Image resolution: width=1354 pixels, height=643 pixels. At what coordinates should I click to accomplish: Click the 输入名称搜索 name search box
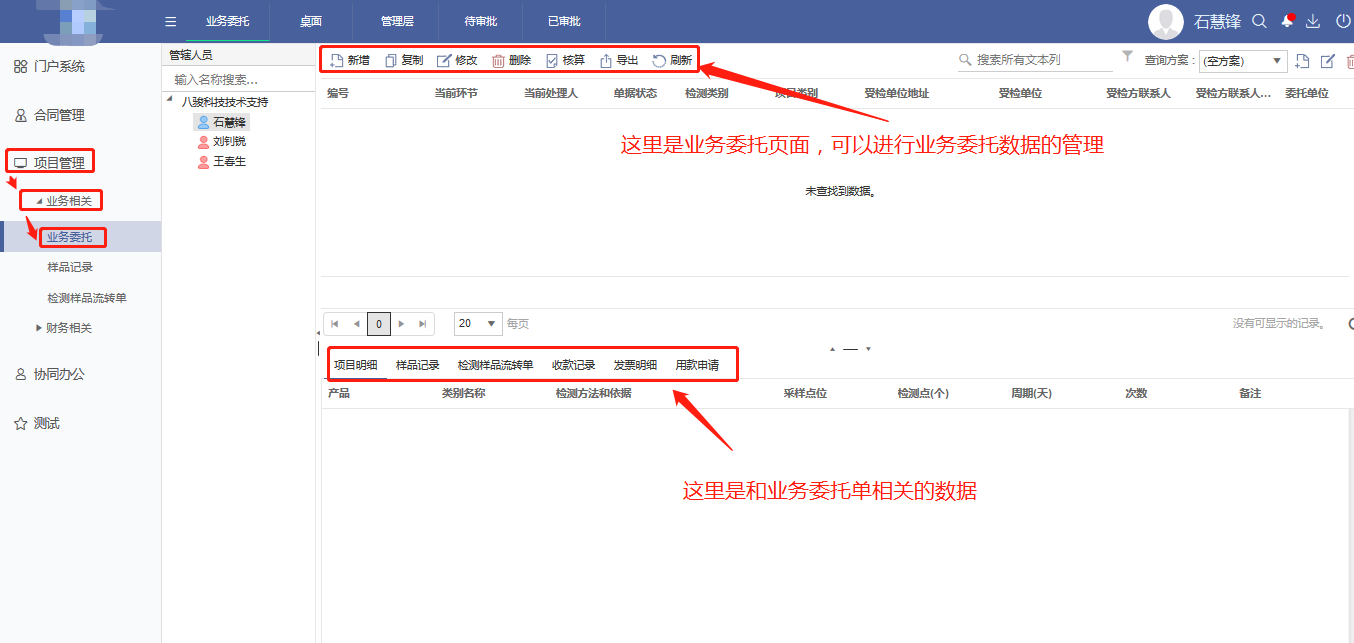tap(238, 79)
